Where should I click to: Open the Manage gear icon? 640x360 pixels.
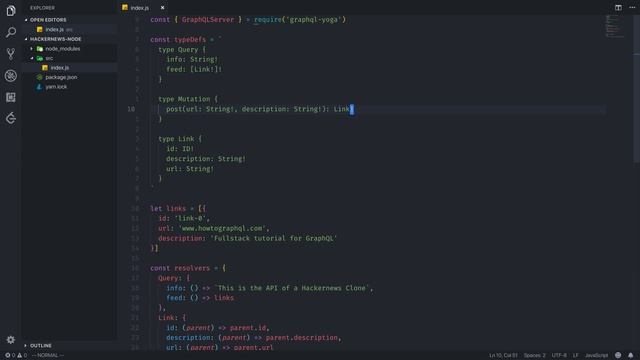[x=11, y=340]
